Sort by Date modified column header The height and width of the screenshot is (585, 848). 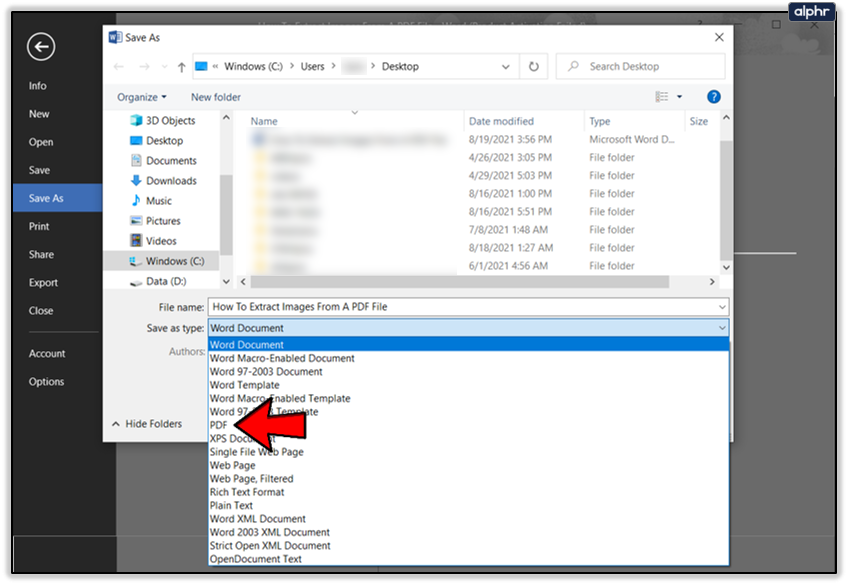tap(501, 122)
